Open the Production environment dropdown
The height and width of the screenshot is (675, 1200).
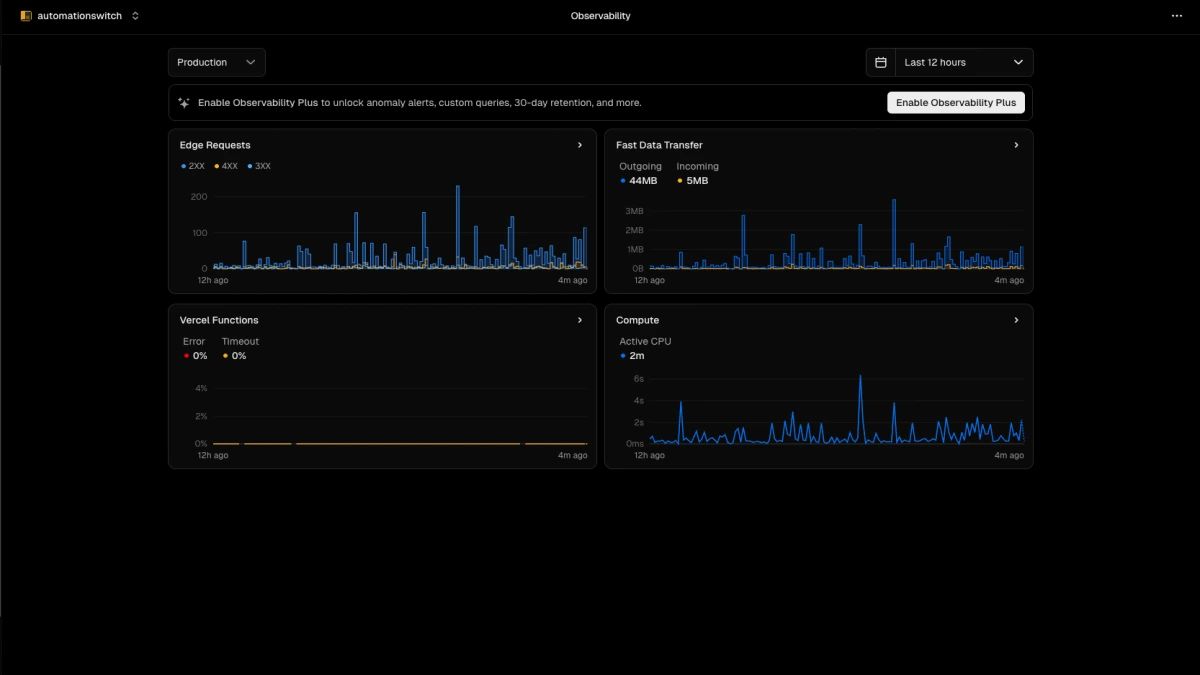click(217, 62)
